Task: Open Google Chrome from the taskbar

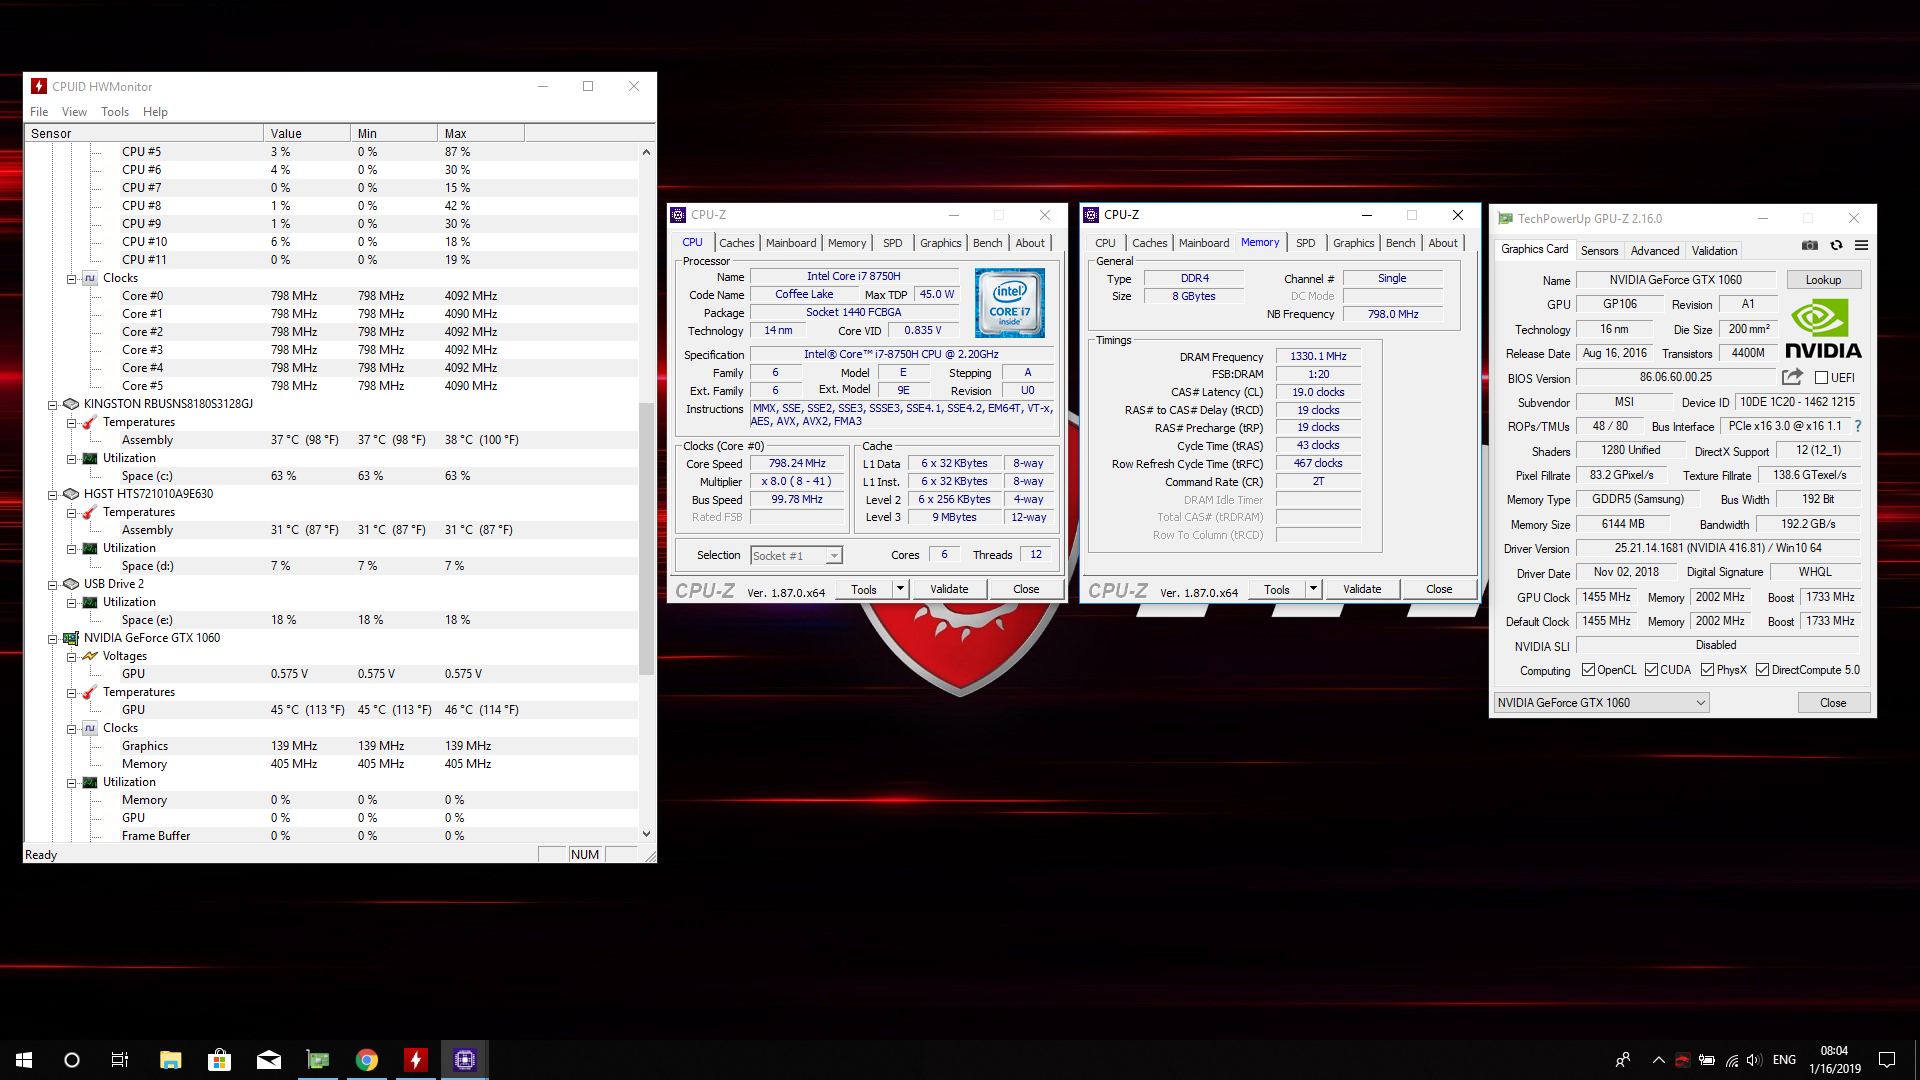Action: (x=366, y=1060)
